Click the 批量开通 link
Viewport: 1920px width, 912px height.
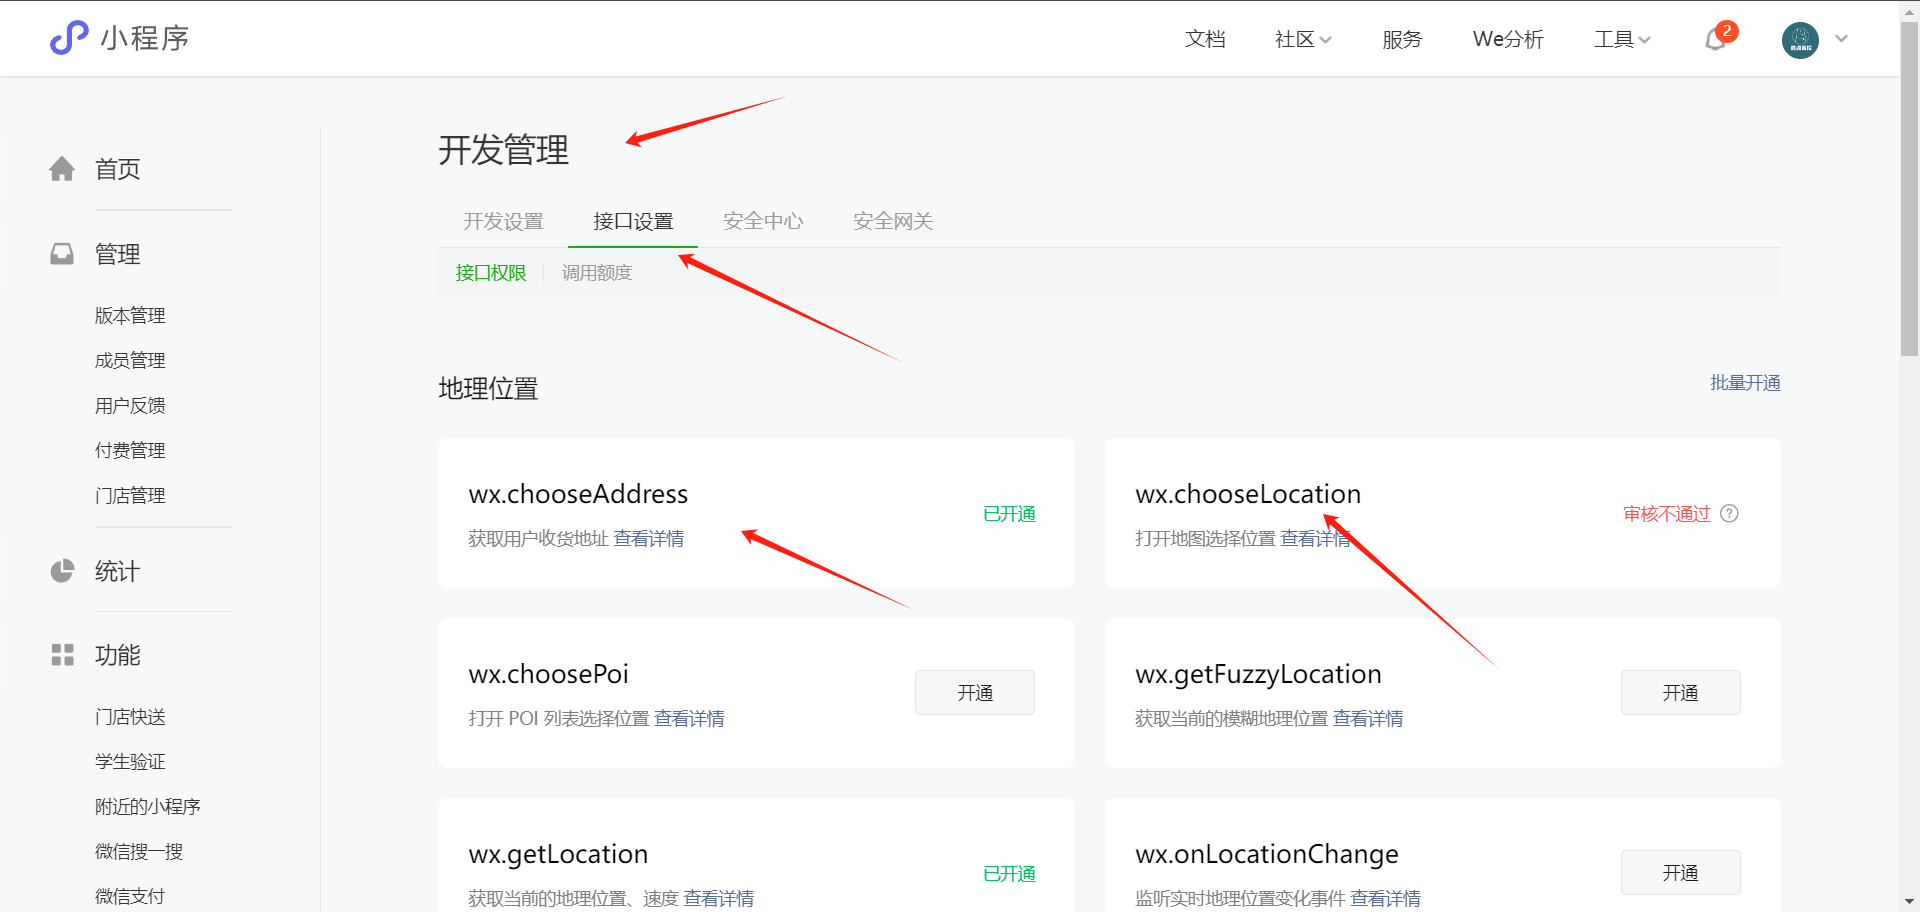pos(1745,383)
